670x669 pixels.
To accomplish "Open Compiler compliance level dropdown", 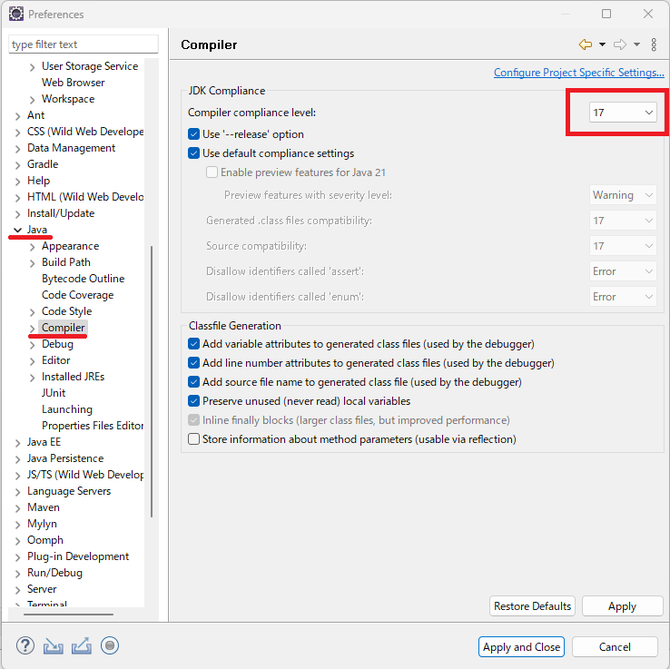I will [x=623, y=112].
